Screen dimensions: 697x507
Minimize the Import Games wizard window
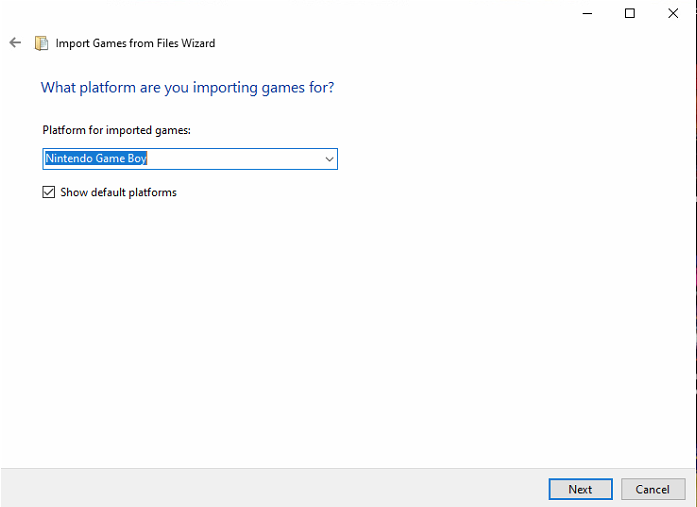tap(587, 13)
